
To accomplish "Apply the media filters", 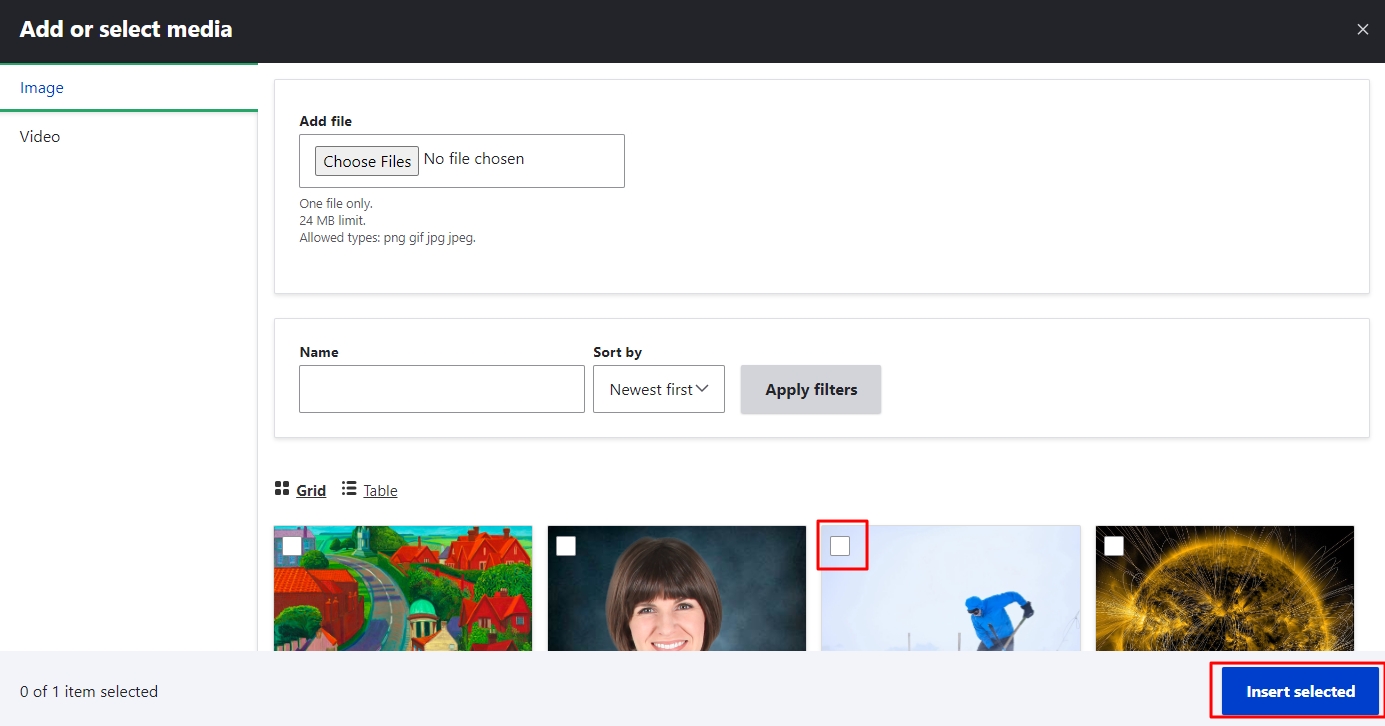I will coord(811,389).
